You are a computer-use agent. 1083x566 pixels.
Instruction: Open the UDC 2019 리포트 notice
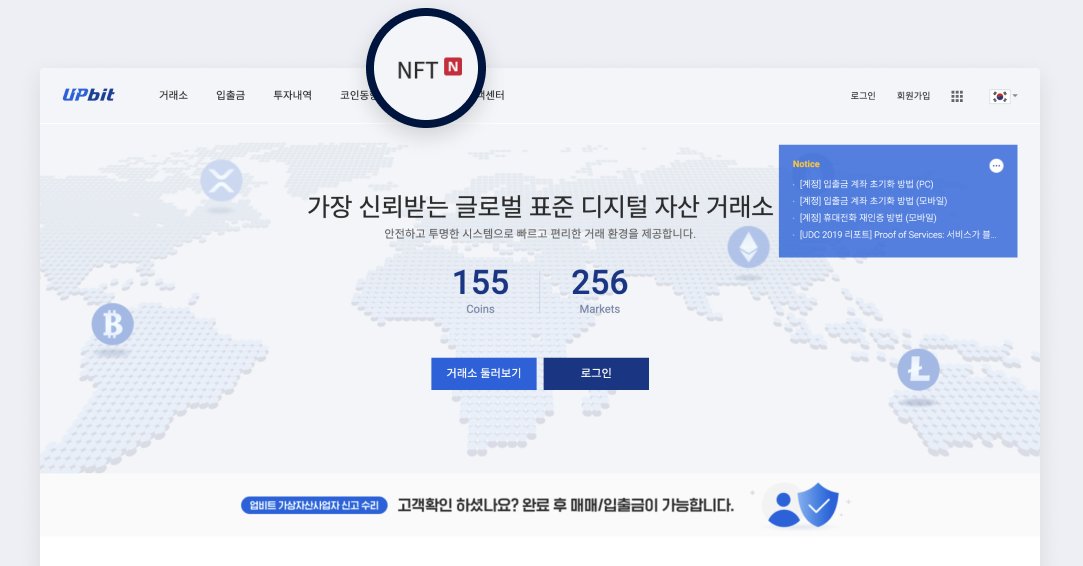pos(898,234)
